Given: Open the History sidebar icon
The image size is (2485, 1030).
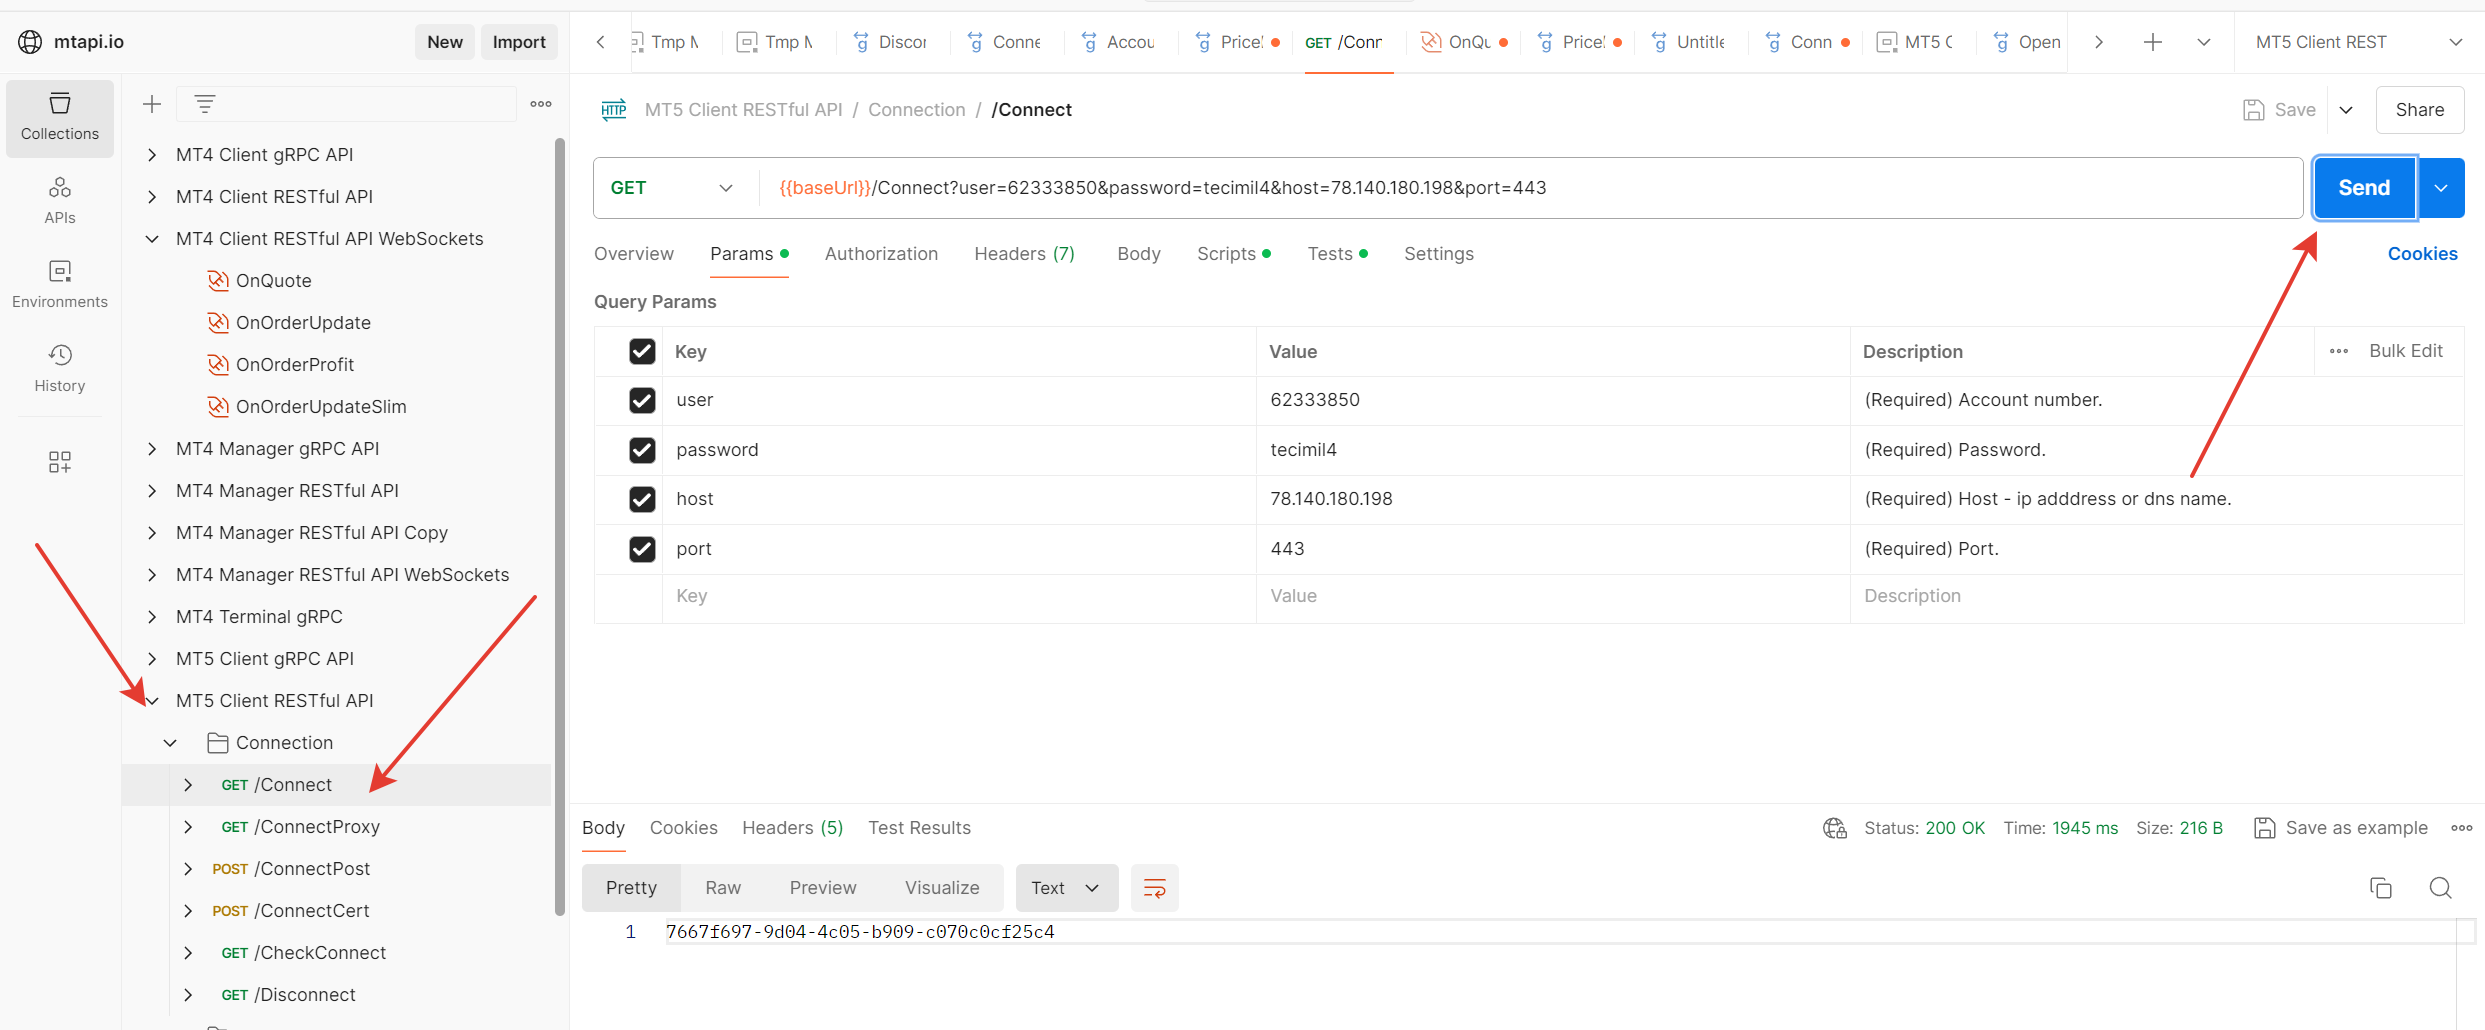Looking at the screenshot, I should [x=59, y=367].
